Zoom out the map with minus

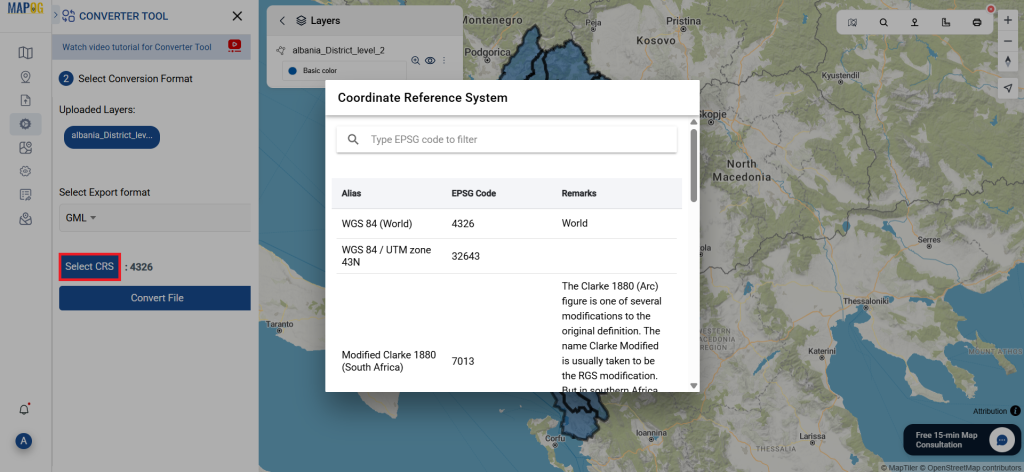pos(1008,40)
